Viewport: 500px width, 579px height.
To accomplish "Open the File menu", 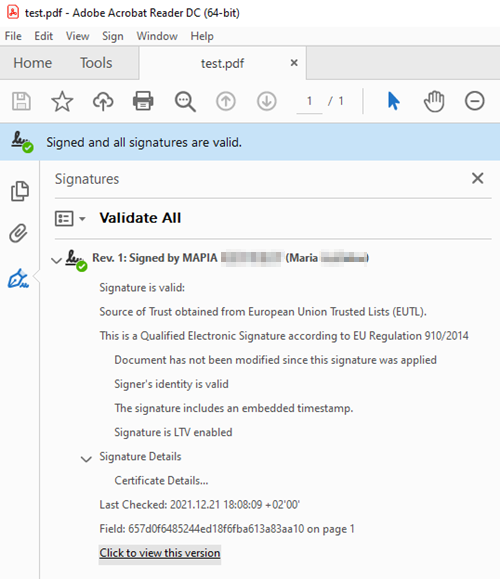I will [13, 36].
